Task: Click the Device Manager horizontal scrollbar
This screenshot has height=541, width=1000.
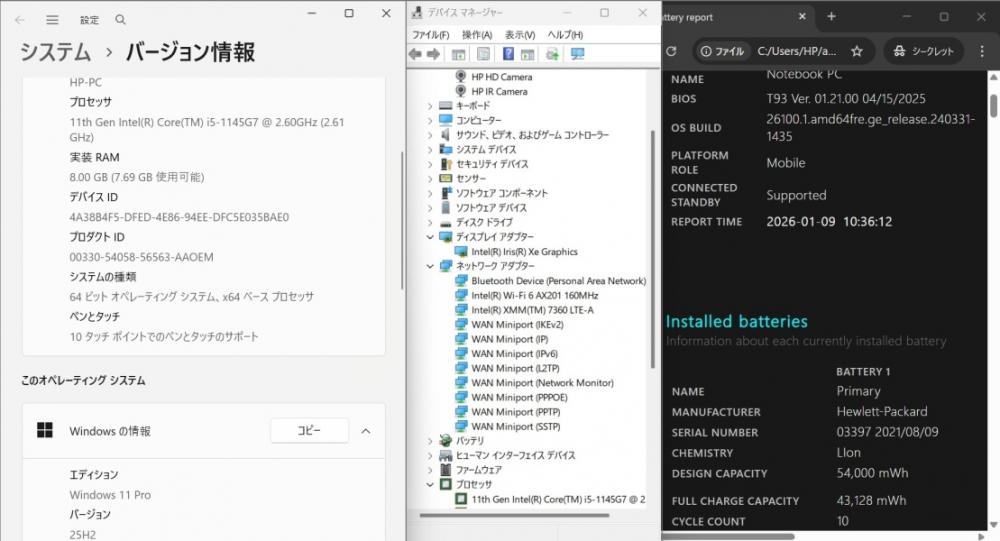Action: click(514, 515)
